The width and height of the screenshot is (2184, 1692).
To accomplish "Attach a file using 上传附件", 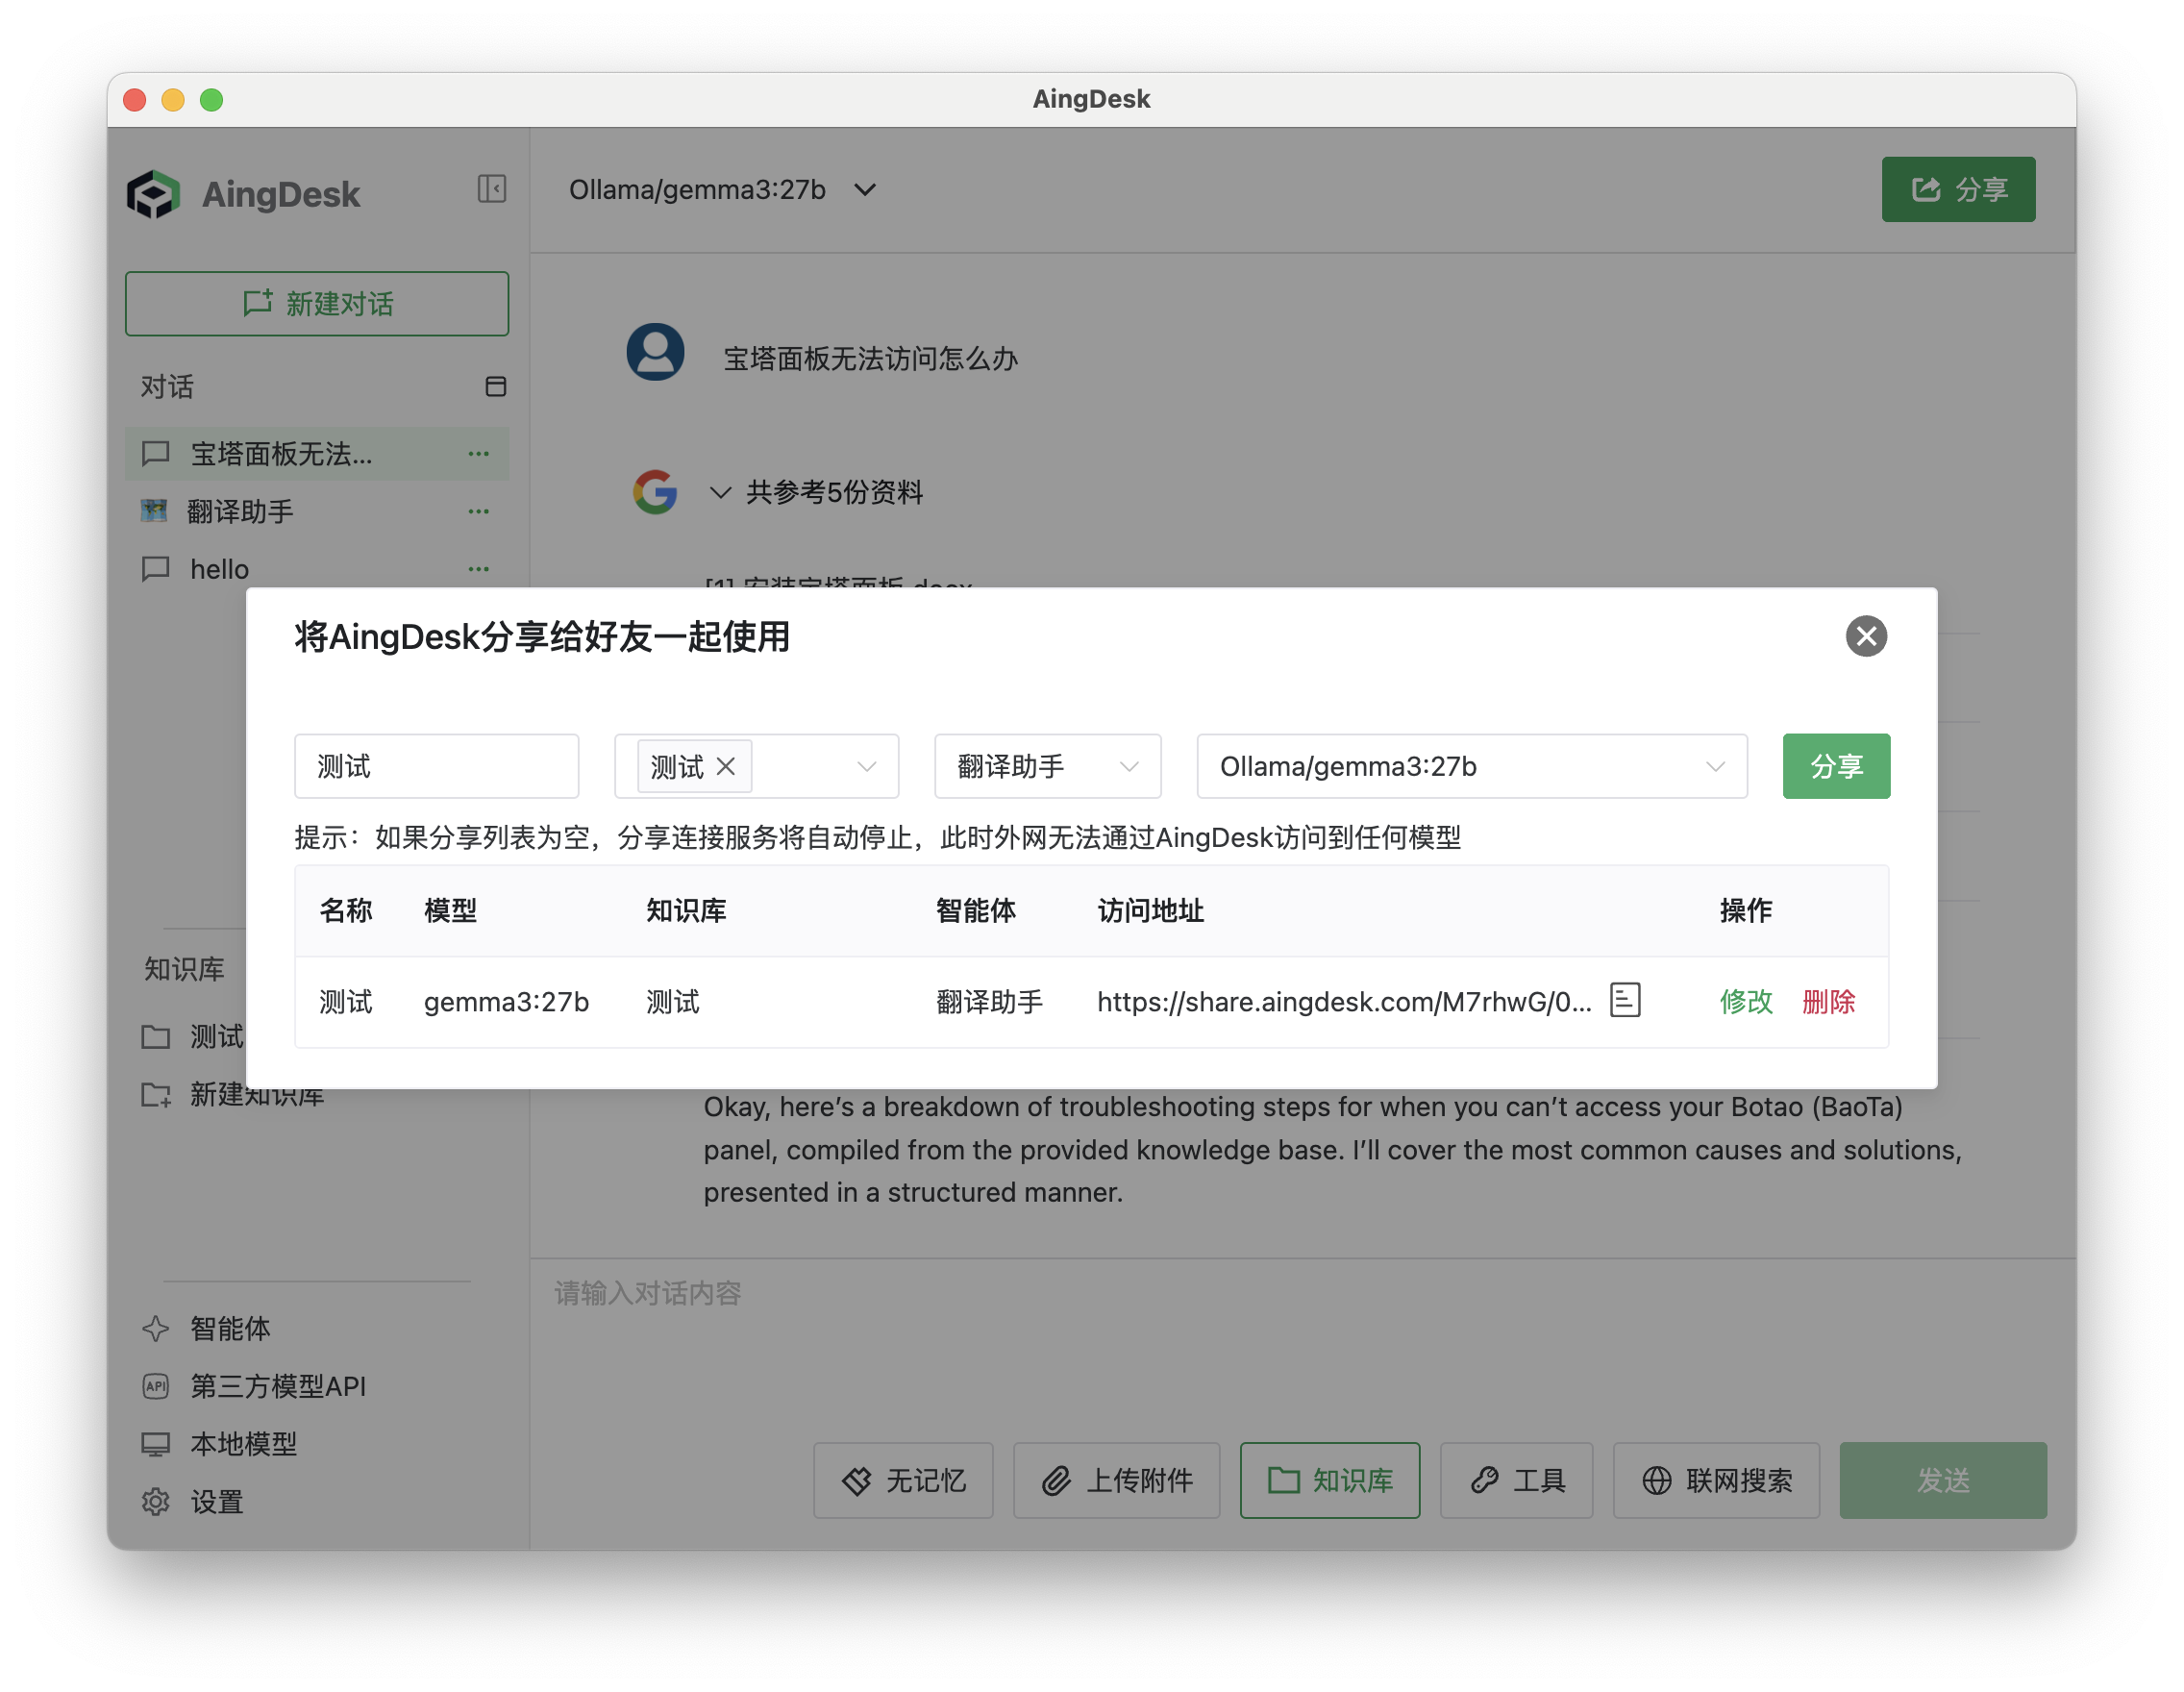I will (1116, 1481).
